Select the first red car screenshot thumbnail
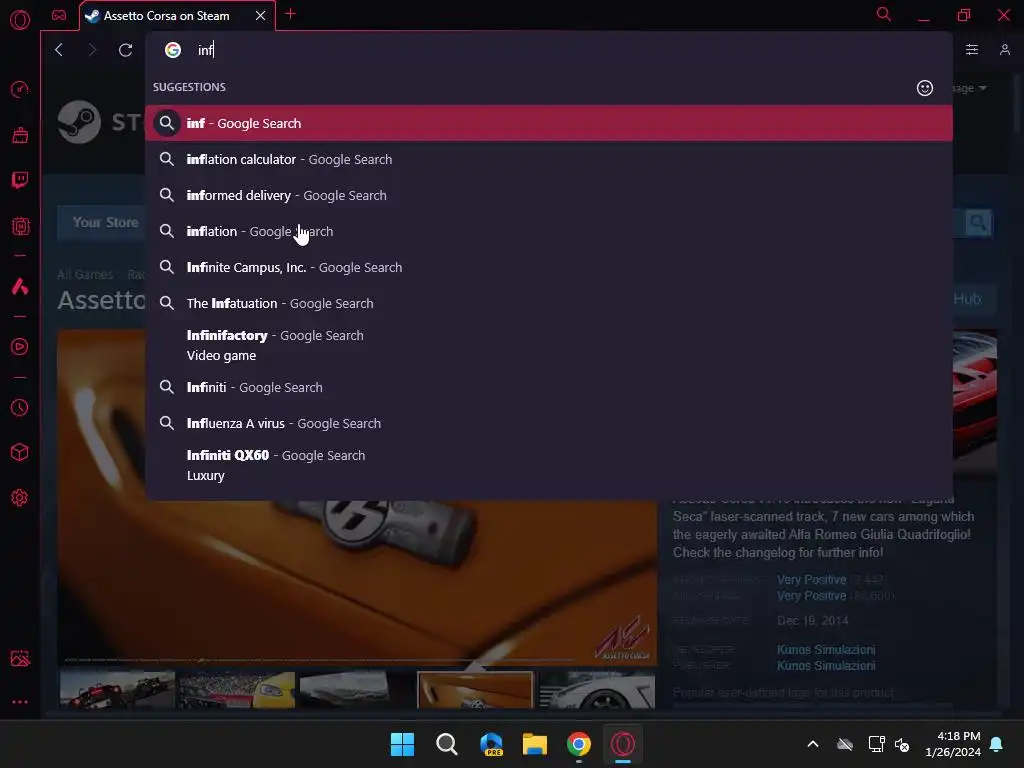 [x=118, y=689]
